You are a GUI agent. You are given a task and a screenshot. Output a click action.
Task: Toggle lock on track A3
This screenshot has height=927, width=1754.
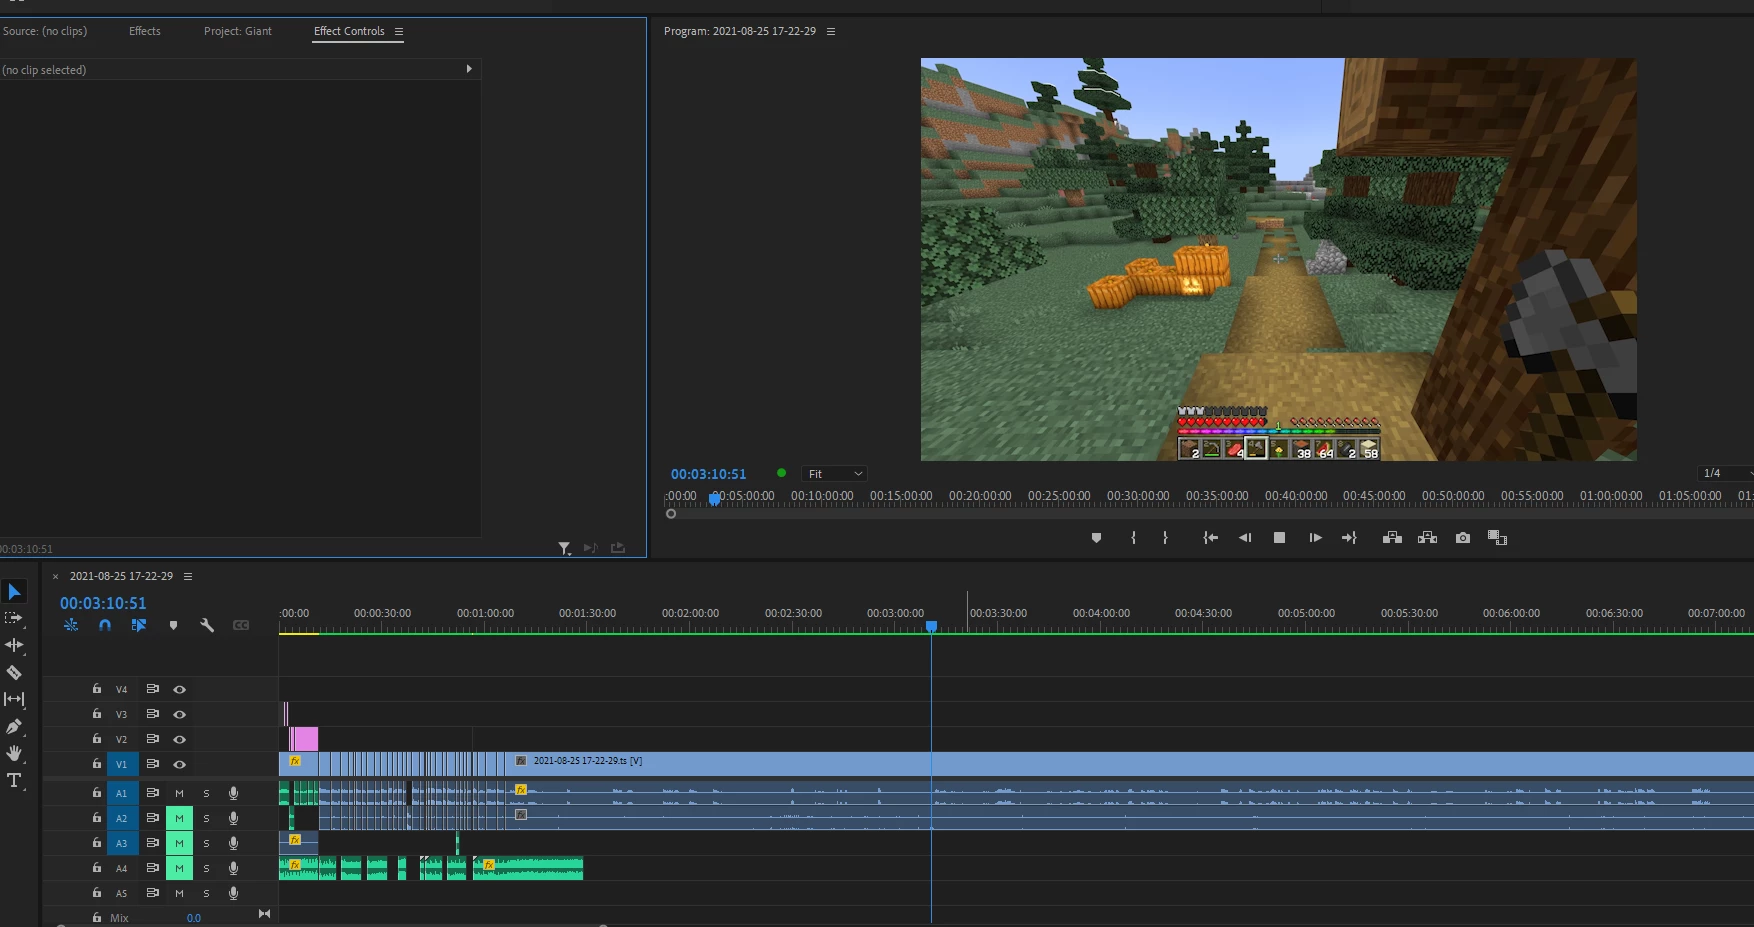point(97,843)
